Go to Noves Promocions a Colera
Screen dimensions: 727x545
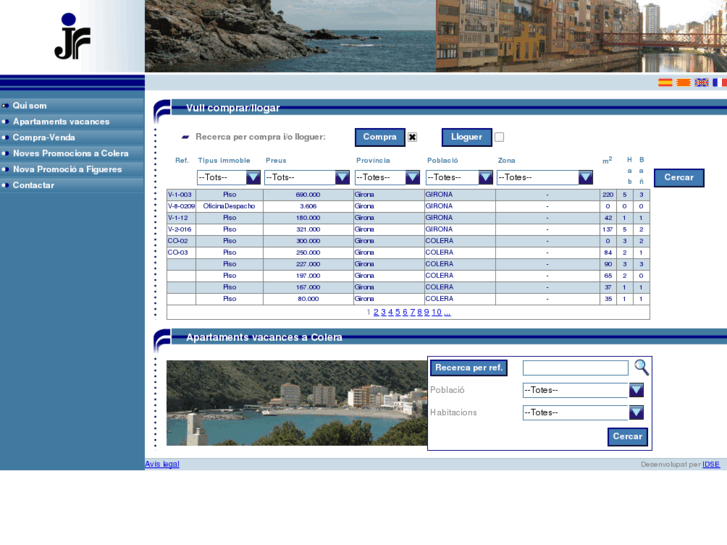pyautogui.click(x=70, y=154)
